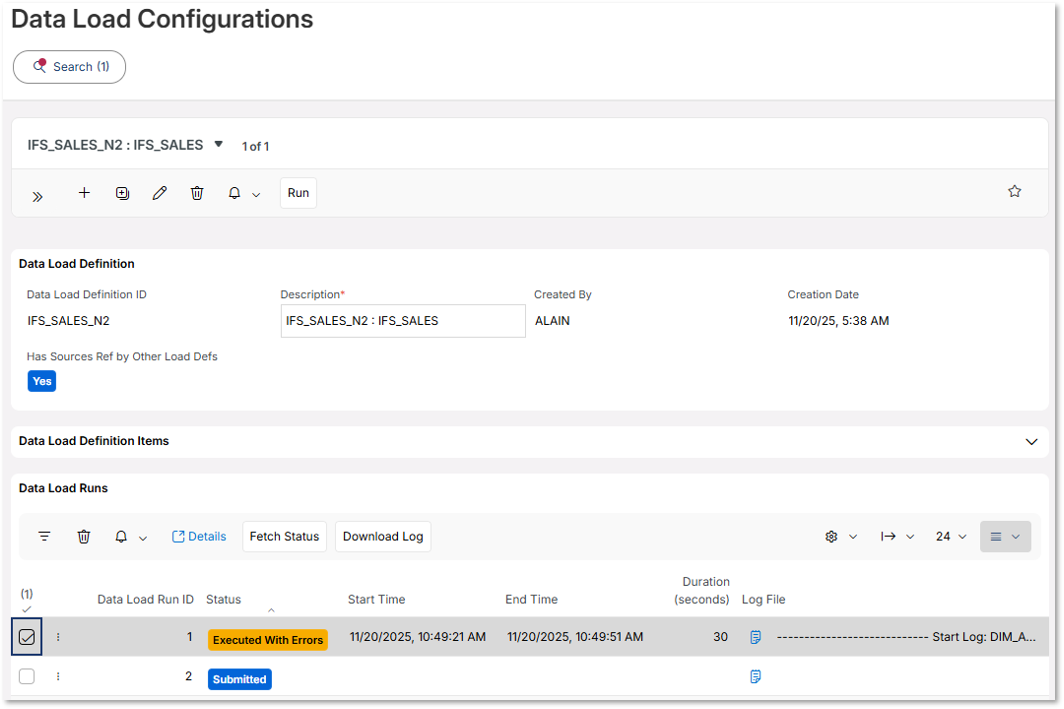Click the Has Sources Ref Yes indicator

click(x=41, y=381)
